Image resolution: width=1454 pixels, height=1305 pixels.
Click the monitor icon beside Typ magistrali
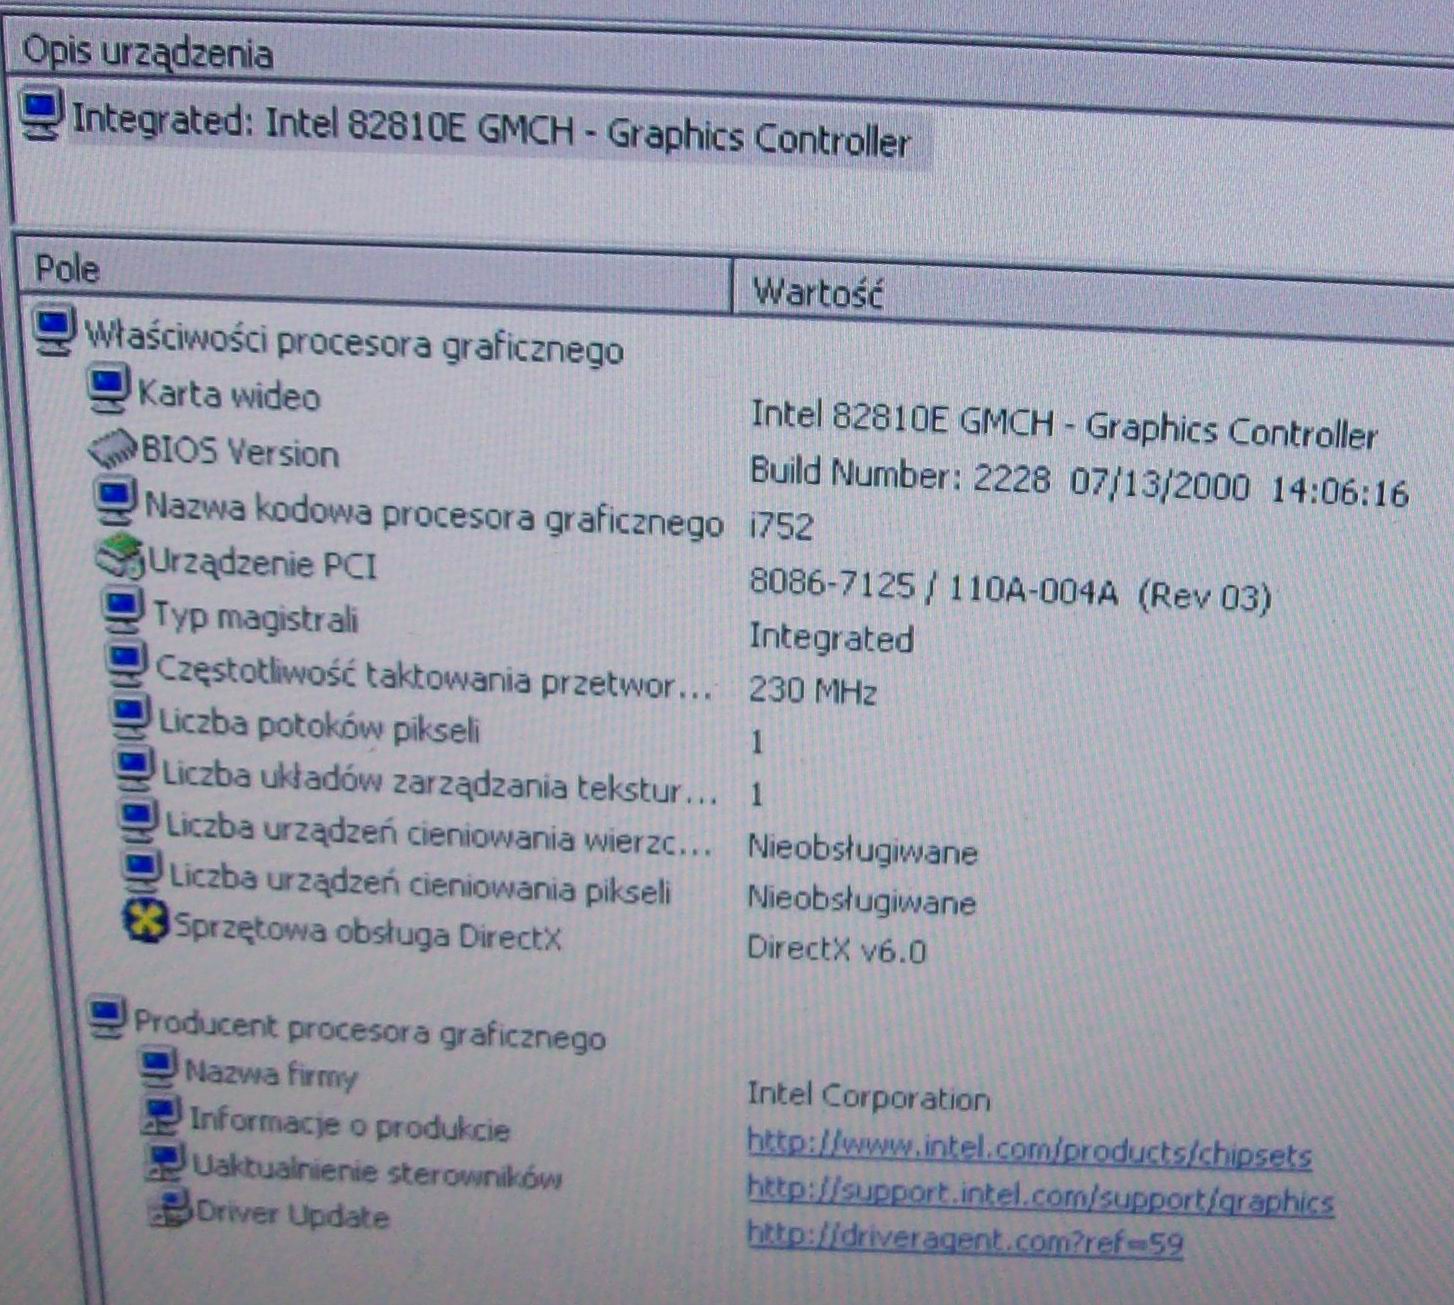[124, 609]
